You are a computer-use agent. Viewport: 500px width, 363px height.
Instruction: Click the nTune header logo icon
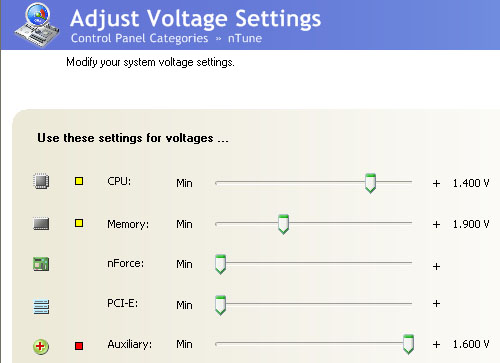click(37, 25)
